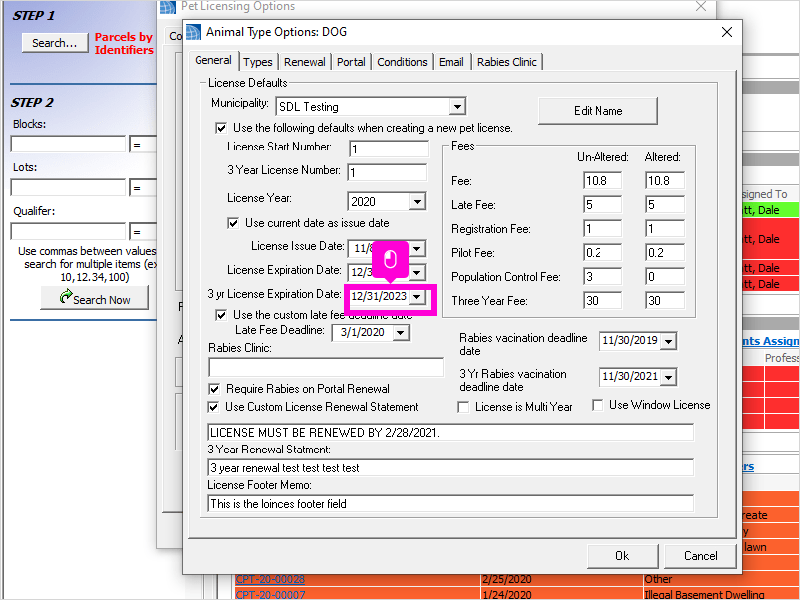Uncheck Use current date as issue date
The image size is (800, 600).
click(x=233, y=223)
